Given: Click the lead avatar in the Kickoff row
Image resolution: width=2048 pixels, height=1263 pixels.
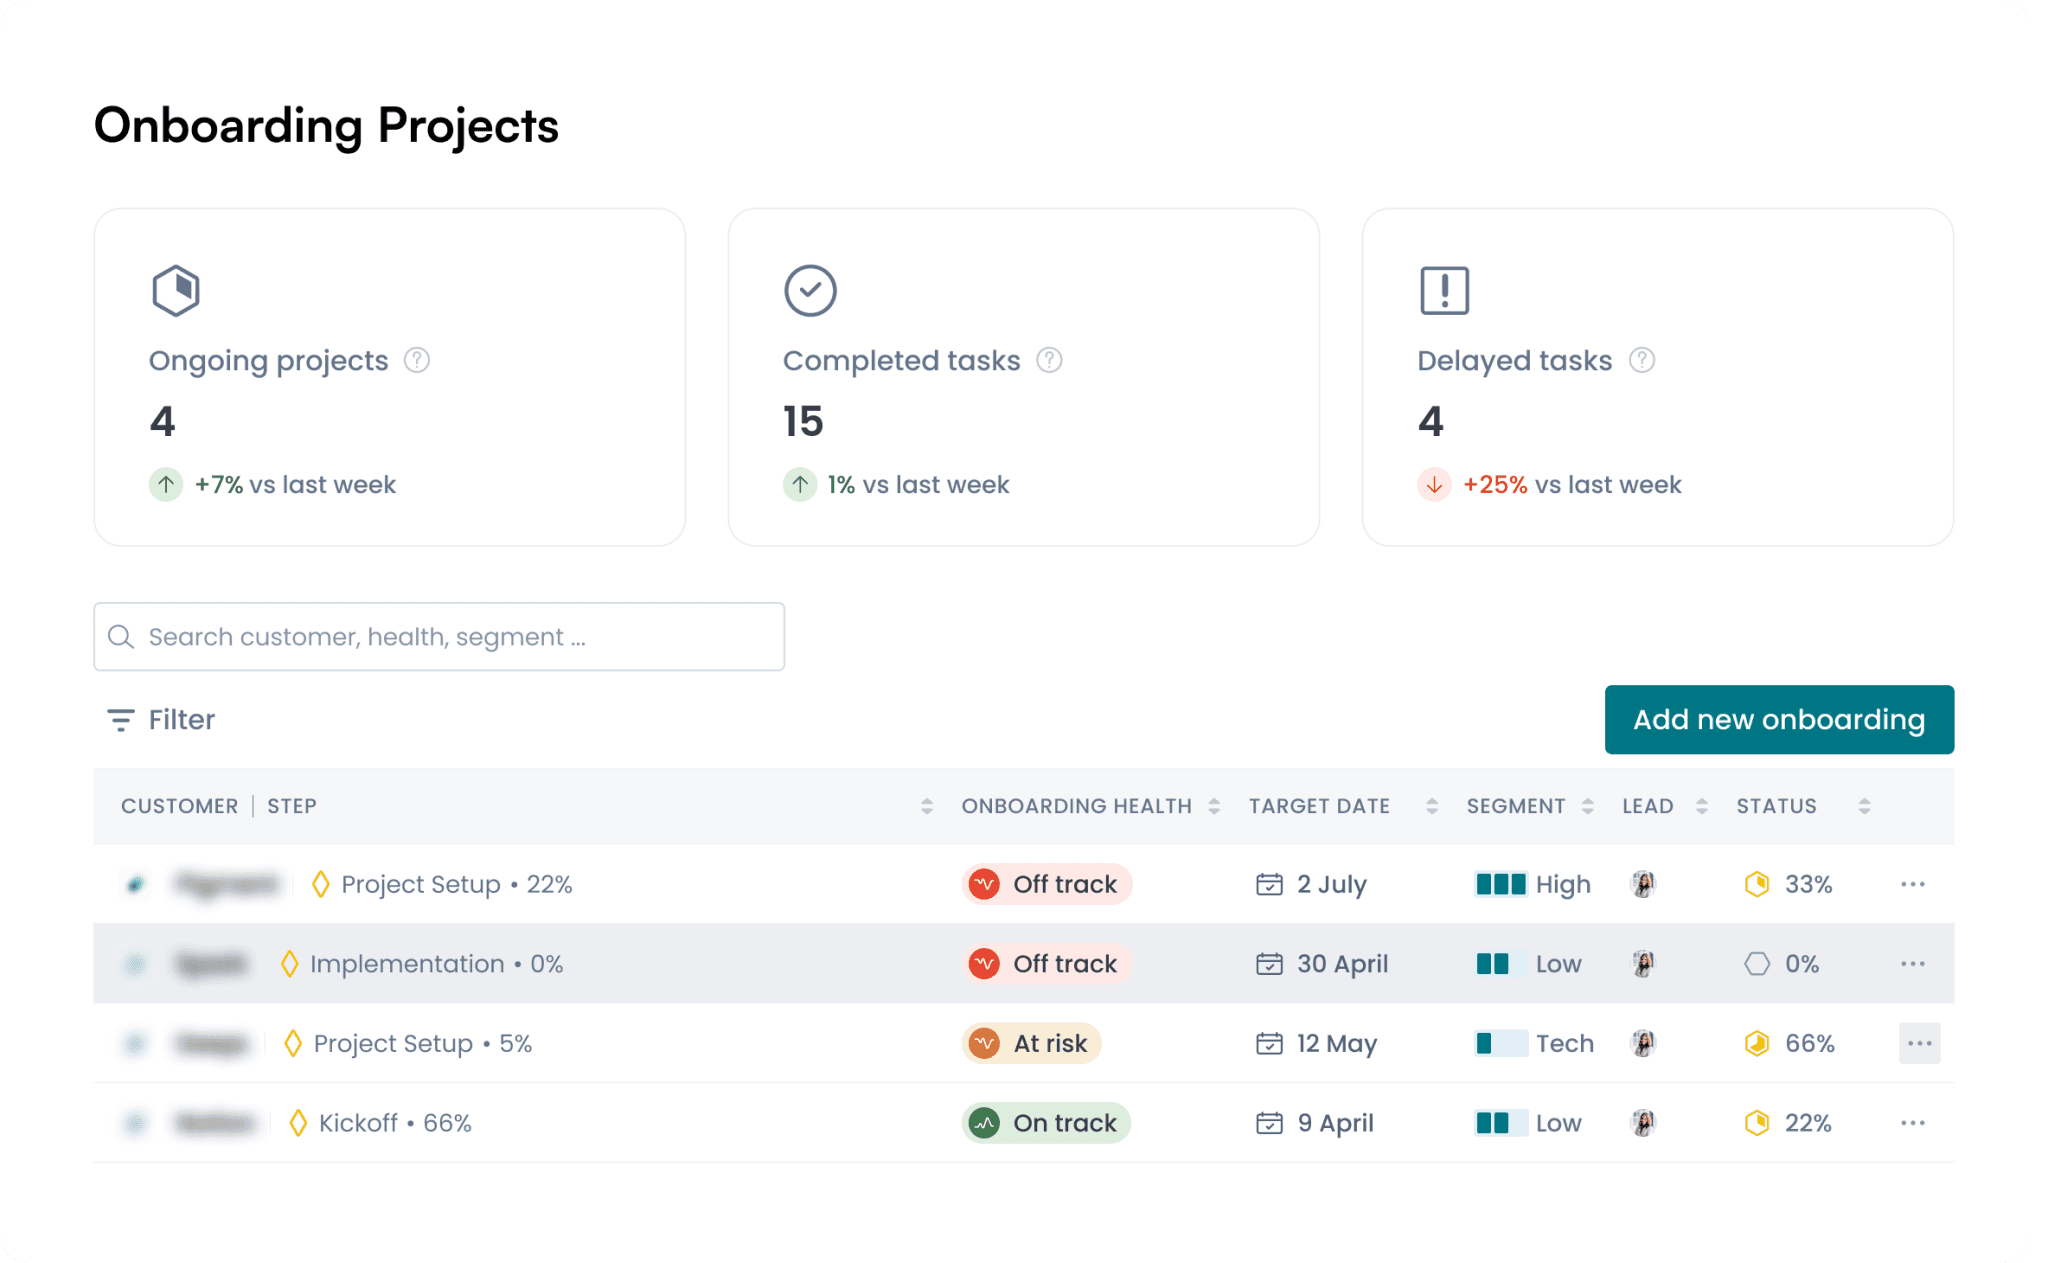Looking at the screenshot, I should (x=1645, y=1122).
